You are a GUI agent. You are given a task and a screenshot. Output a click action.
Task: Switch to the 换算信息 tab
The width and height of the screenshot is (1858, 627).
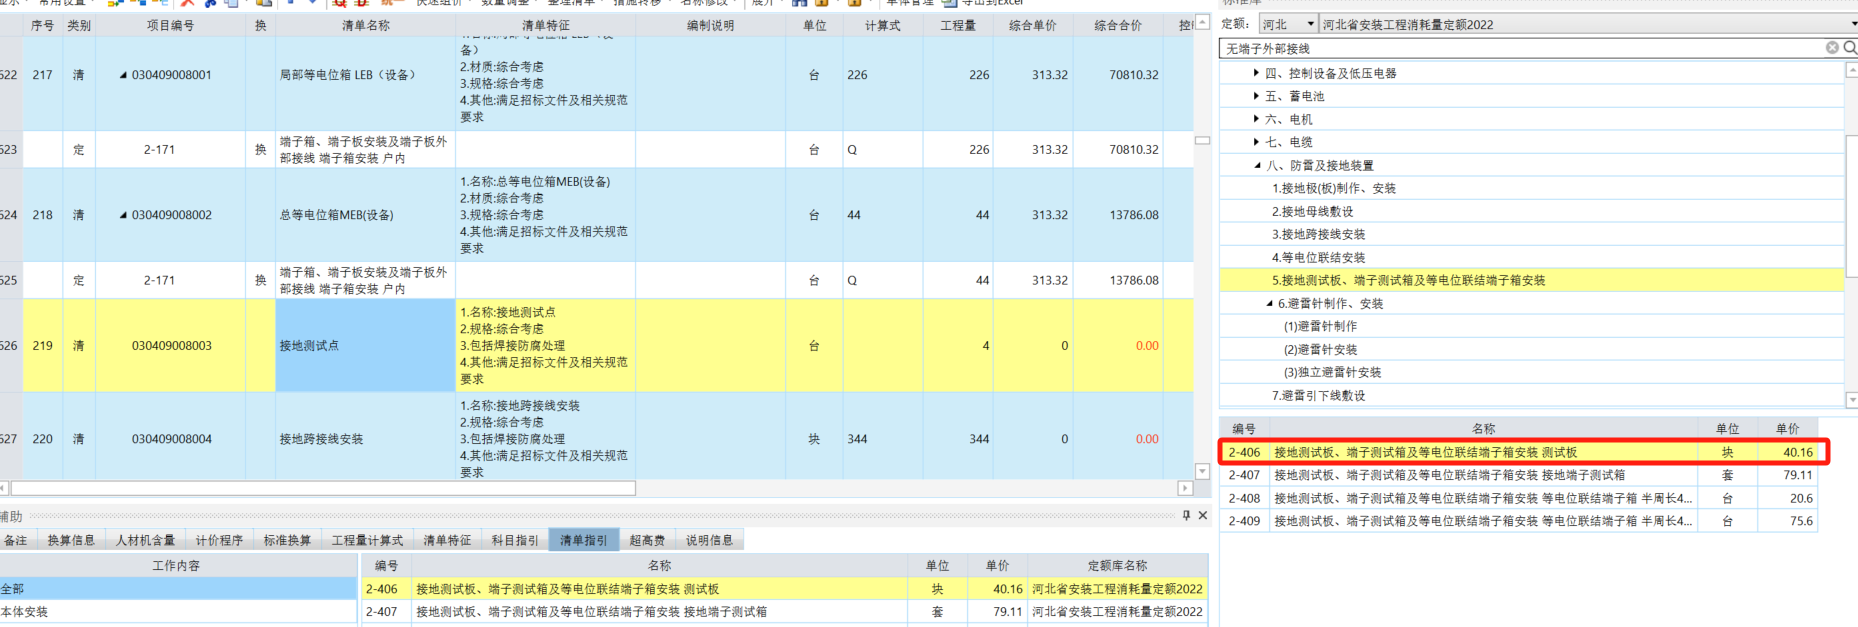click(x=71, y=540)
